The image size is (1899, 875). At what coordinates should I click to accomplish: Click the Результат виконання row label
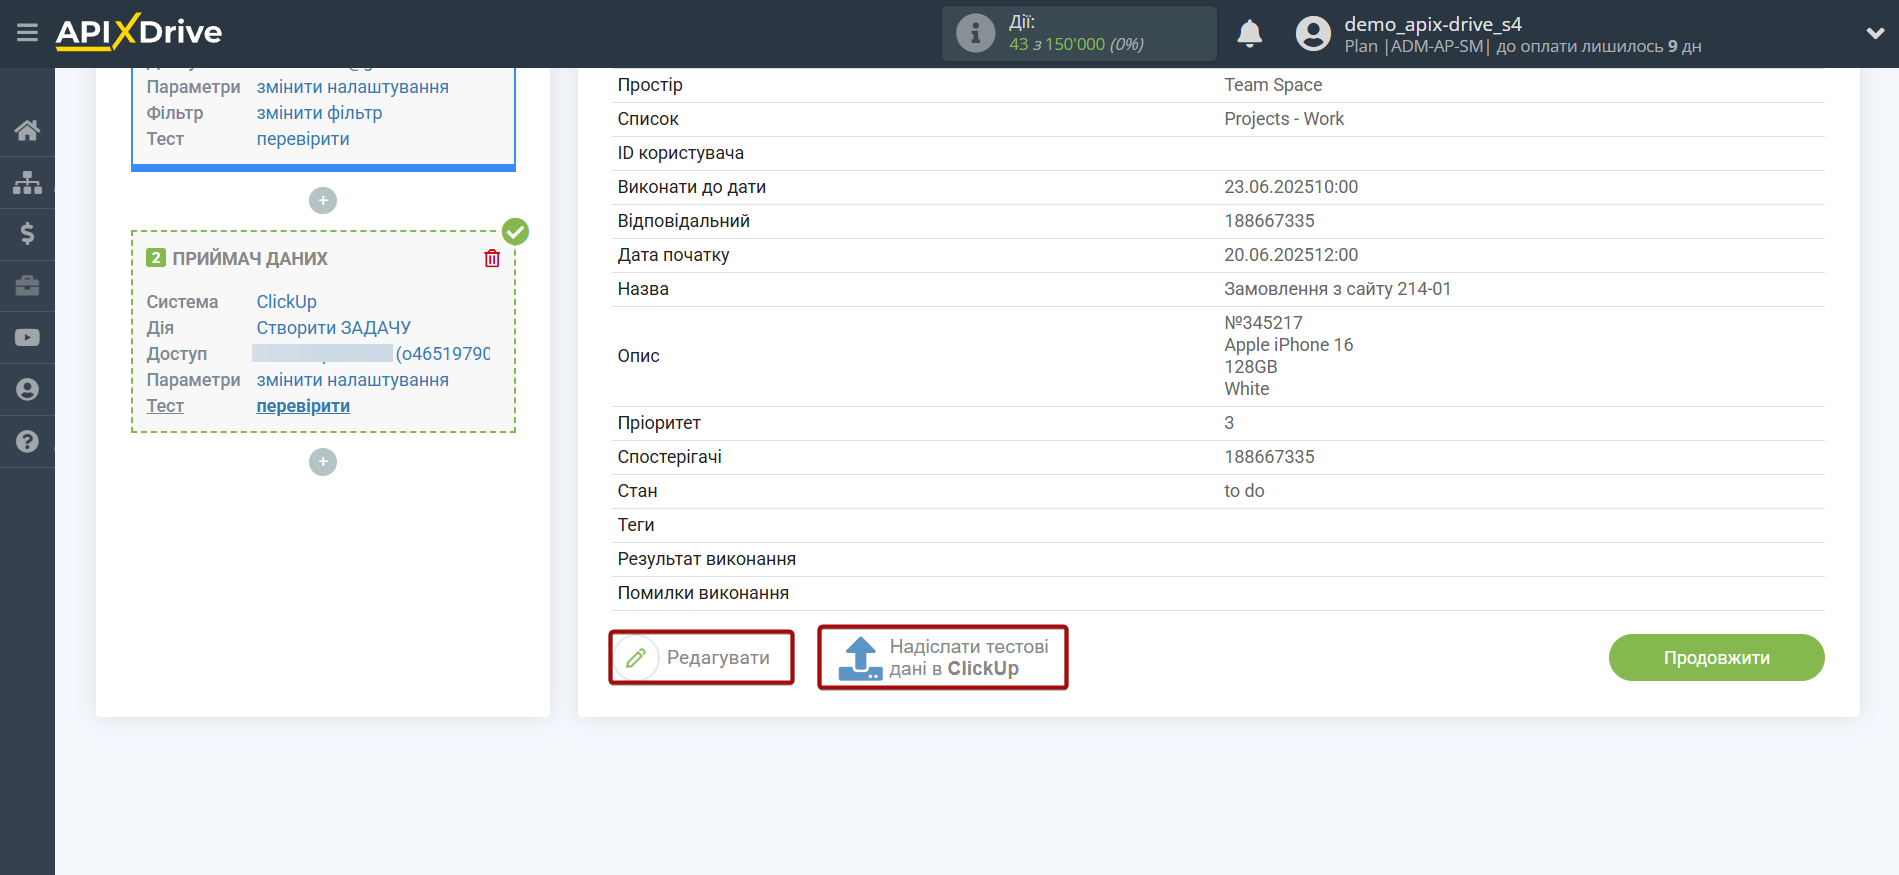tap(706, 559)
